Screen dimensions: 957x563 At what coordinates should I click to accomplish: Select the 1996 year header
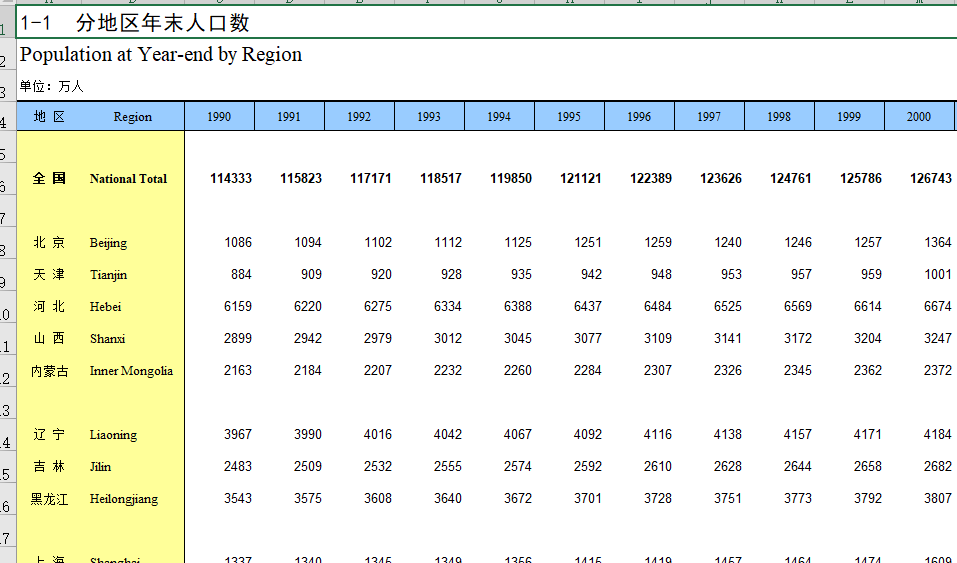(x=639, y=117)
